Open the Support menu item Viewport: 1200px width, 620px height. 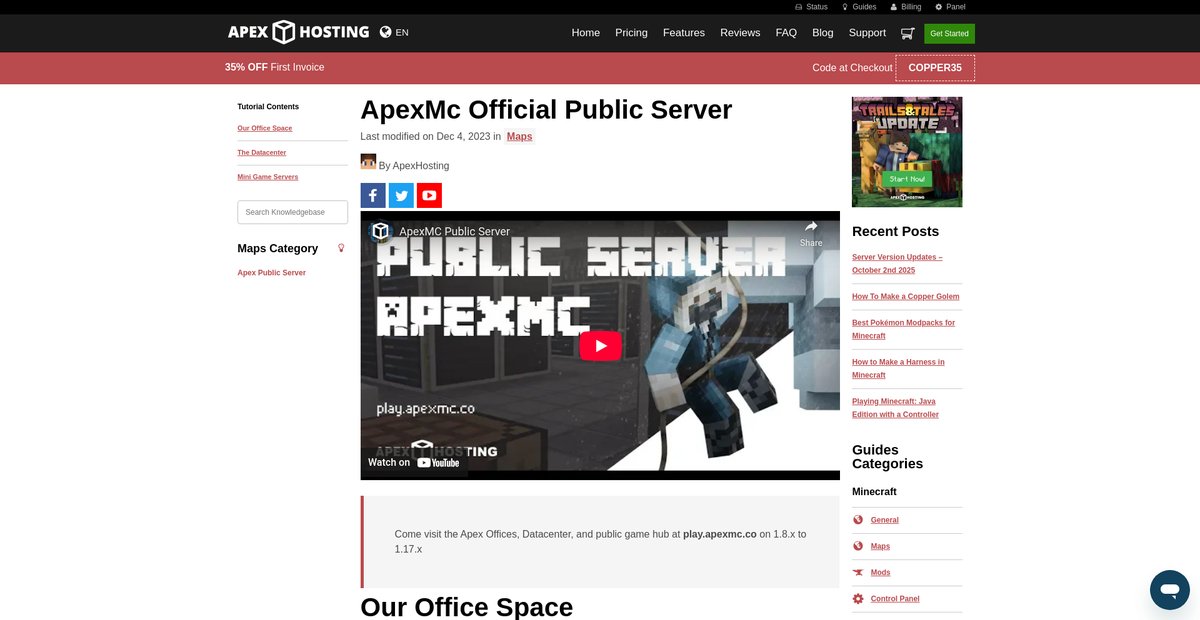(867, 33)
